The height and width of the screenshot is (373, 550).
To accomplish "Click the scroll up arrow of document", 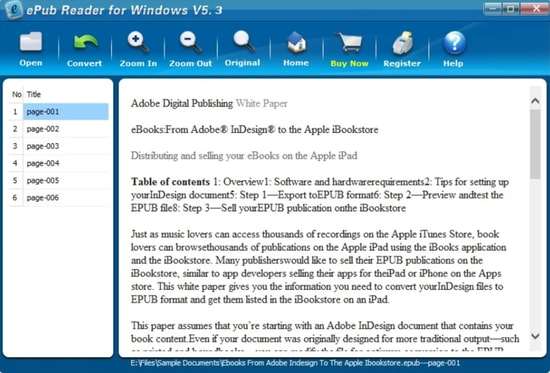I will click(x=535, y=101).
